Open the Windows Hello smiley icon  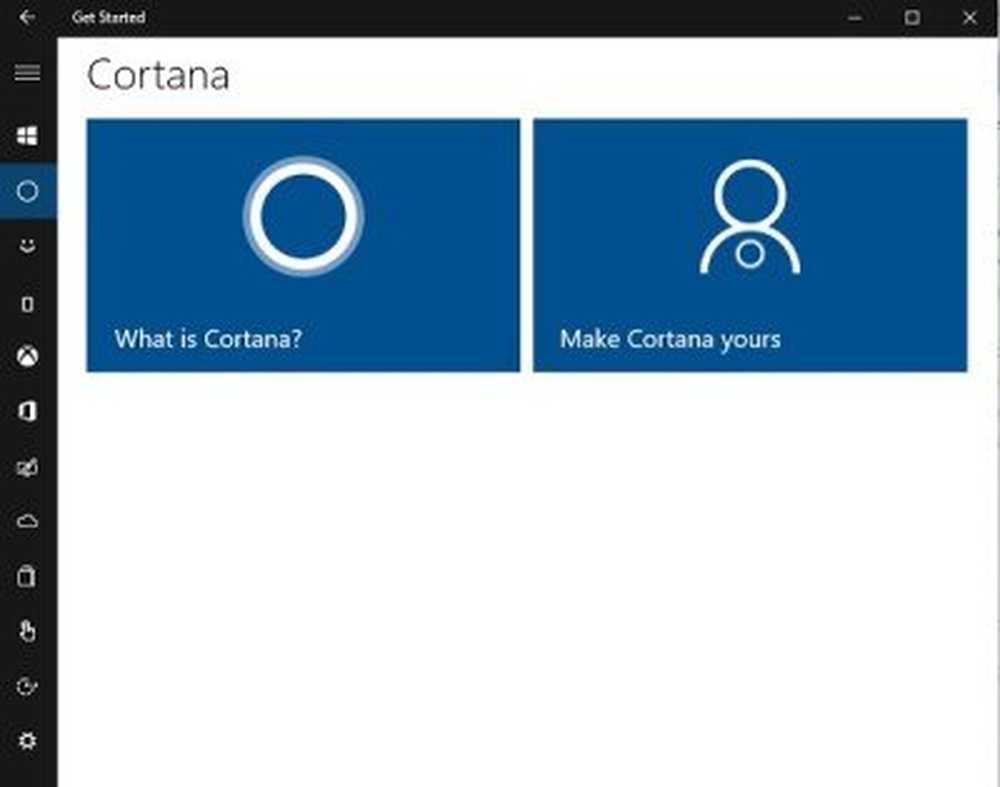pyautogui.click(x=28, y=246)
